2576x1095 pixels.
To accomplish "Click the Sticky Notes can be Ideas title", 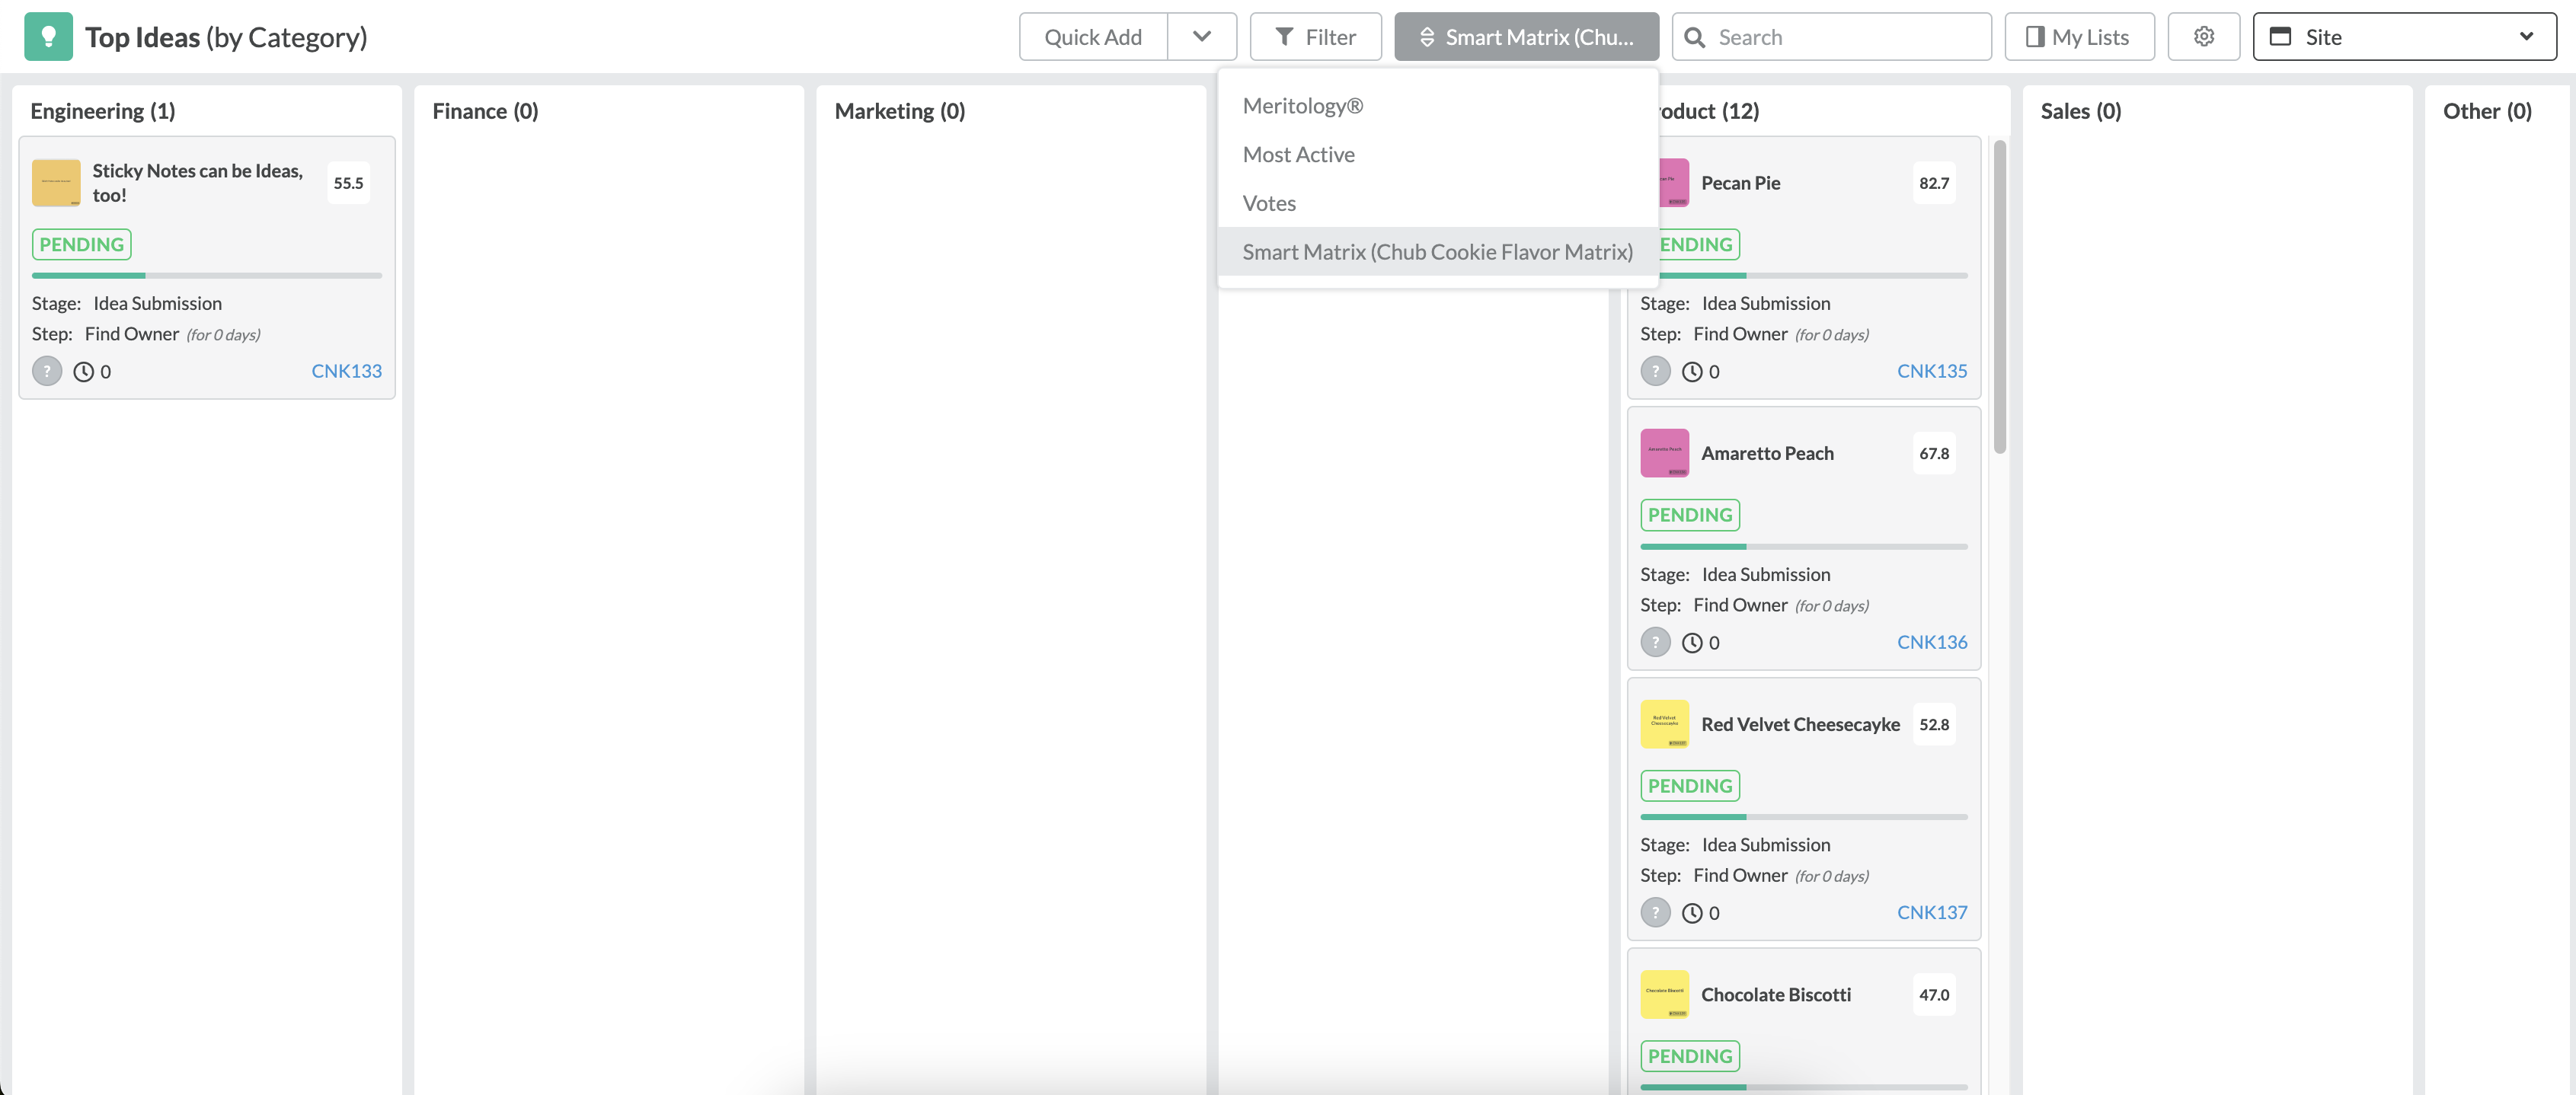I will tap(198, 183).
